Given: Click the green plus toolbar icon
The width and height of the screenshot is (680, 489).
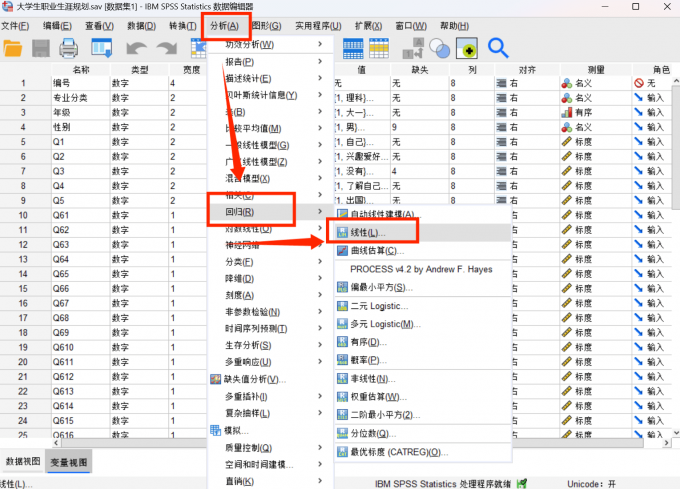Looking at the screenshot, I should click(x=467, y=48).
